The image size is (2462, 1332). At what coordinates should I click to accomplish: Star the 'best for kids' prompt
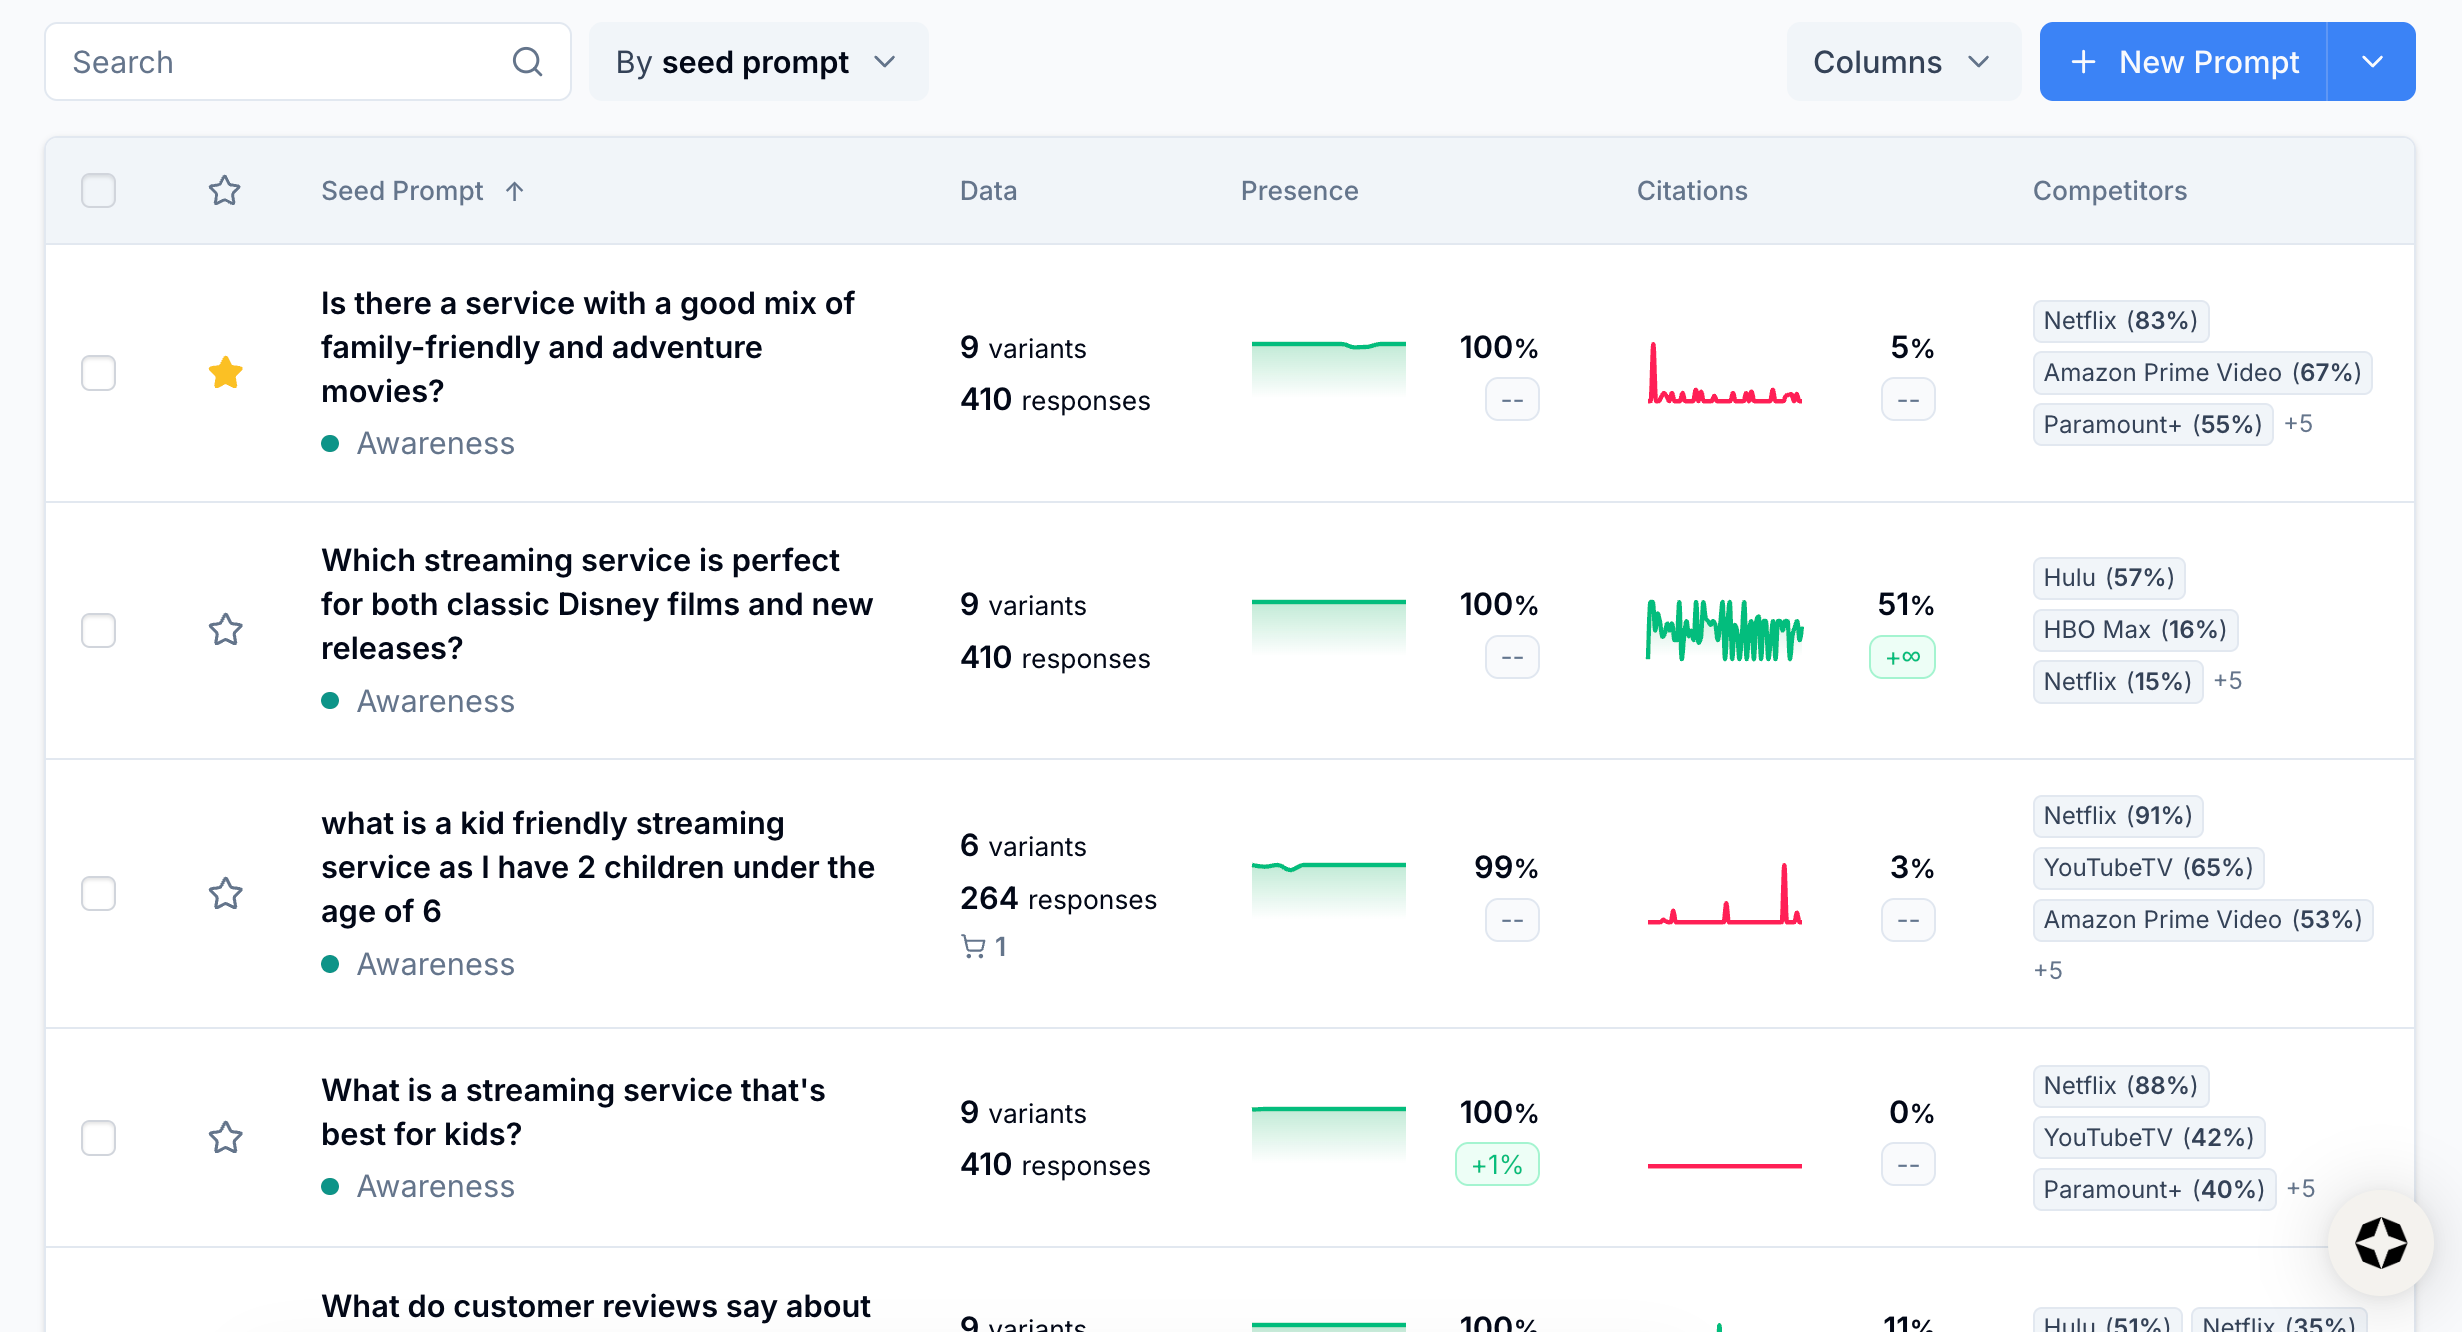(x=225, y=1137)
